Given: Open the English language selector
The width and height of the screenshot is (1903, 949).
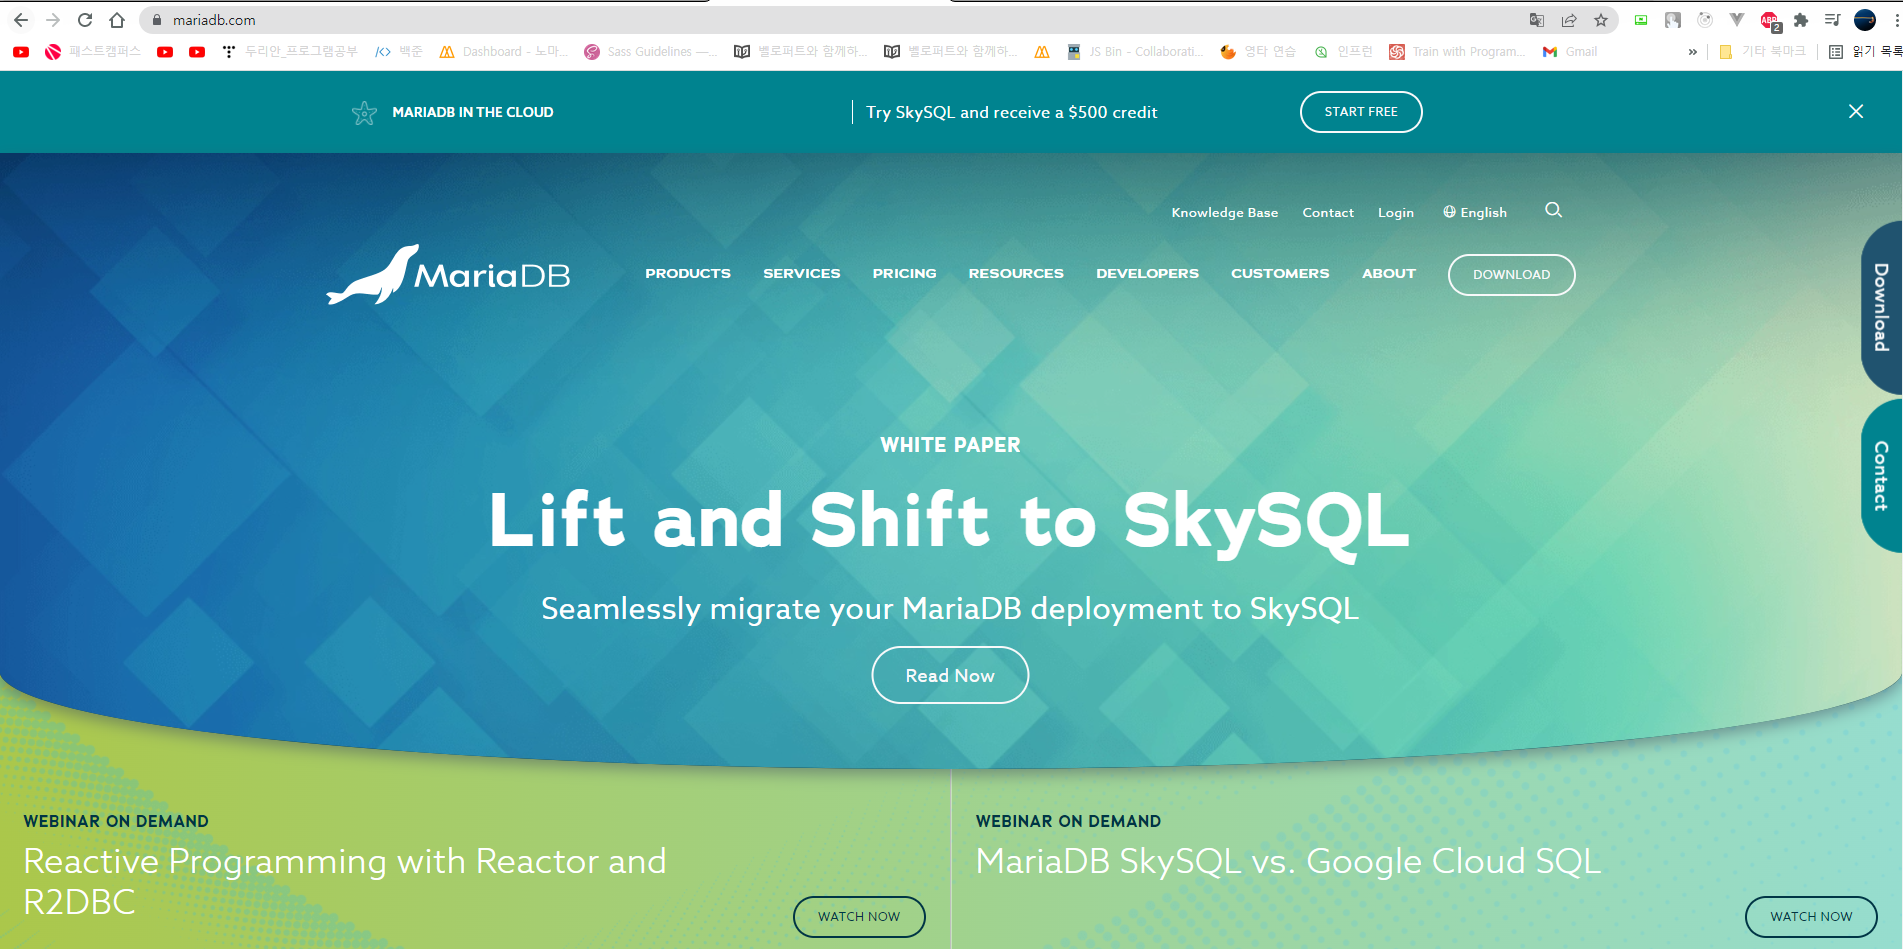Looking at the screenshot, I should [1475, 212].
